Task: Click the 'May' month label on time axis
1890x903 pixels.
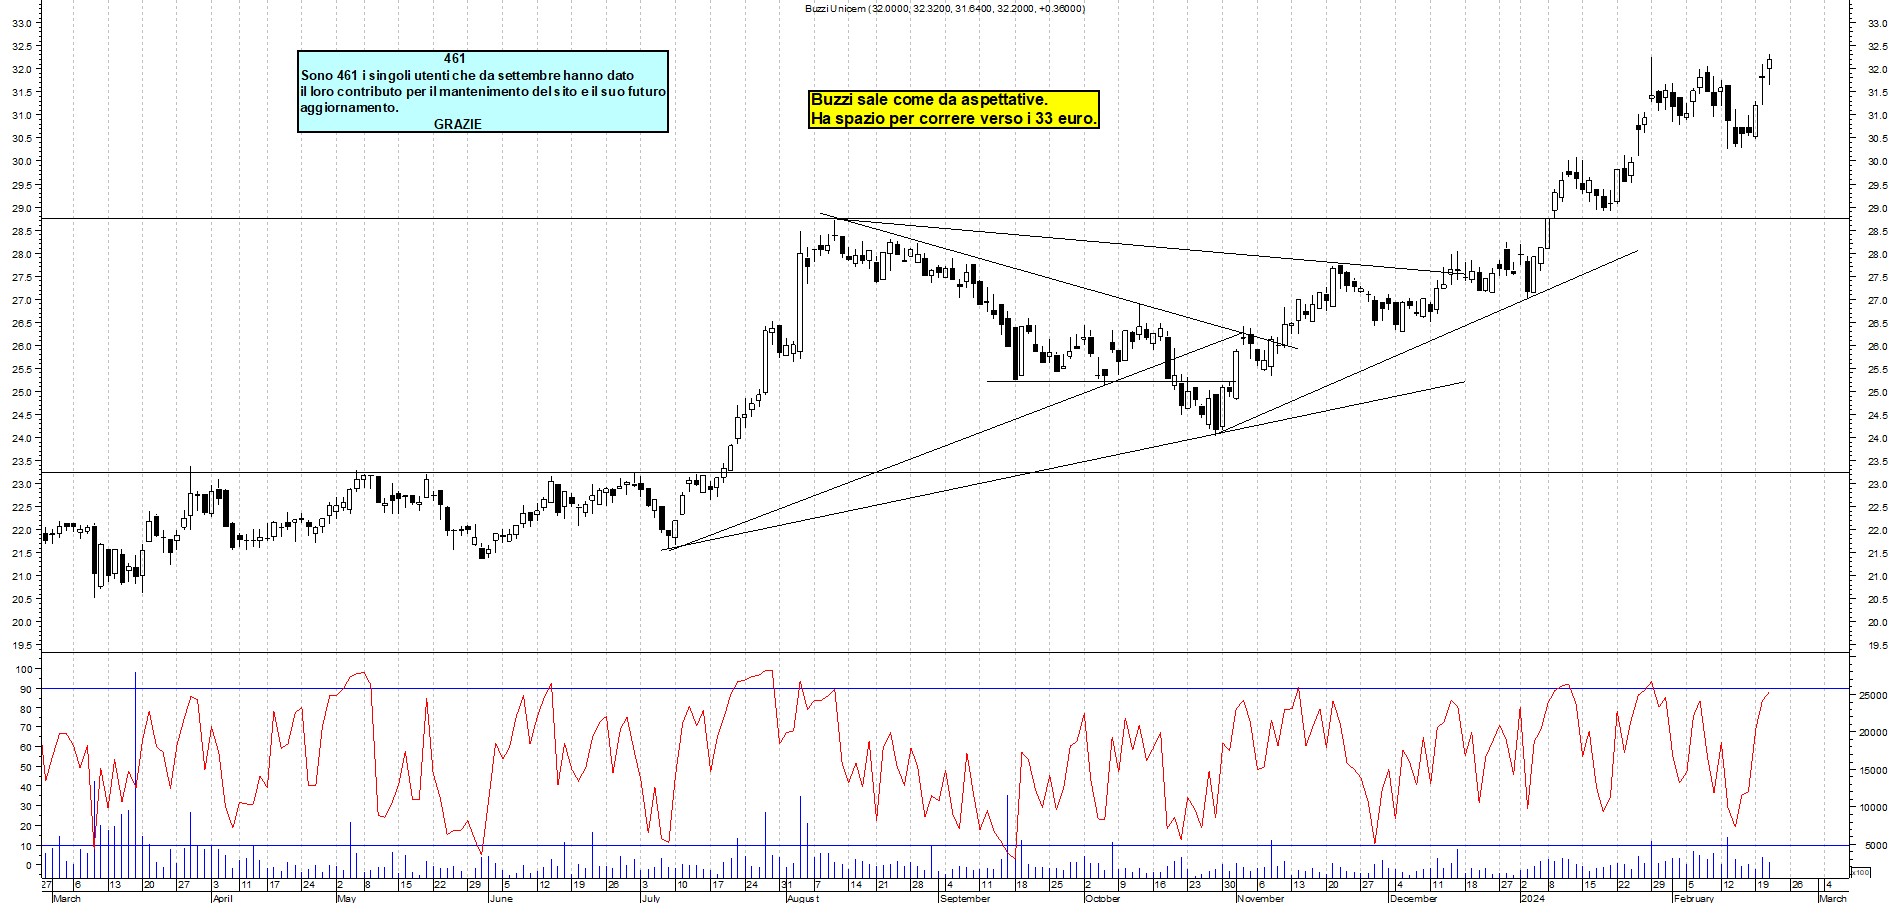Action: click(x=347, y=898)
